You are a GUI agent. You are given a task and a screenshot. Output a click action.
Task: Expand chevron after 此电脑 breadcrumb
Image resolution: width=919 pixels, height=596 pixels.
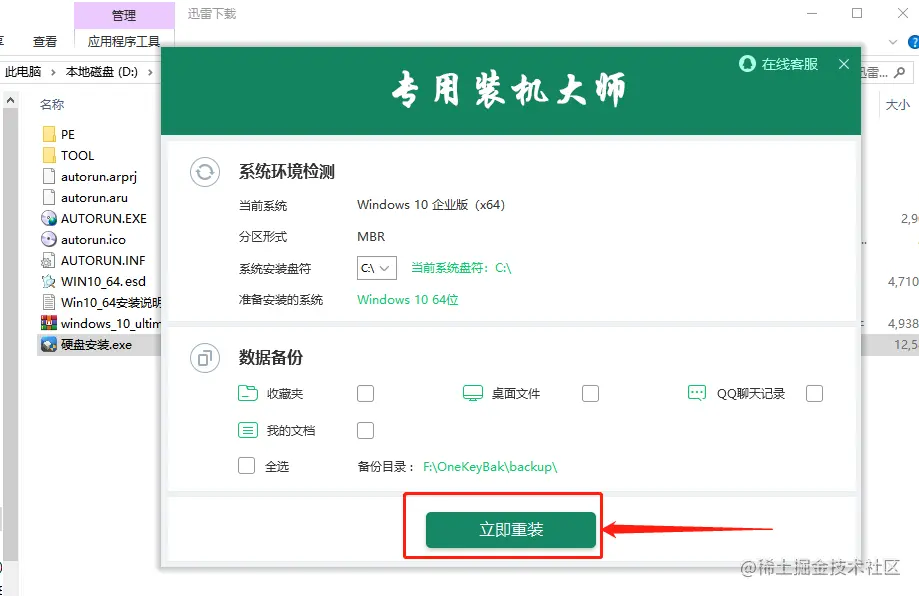click(53, 72)
